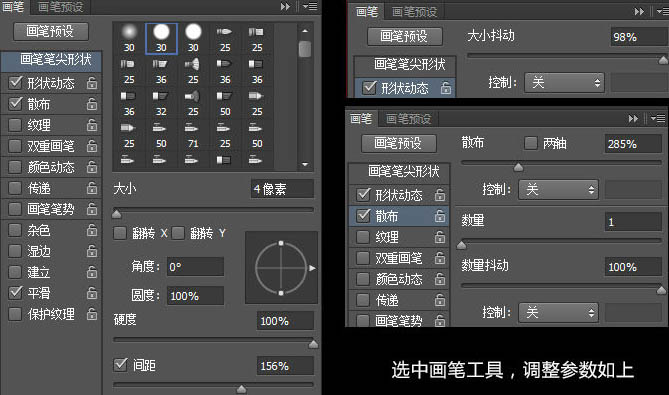Viewport: 669px width, 395px height.
Task: Select the soft round 30 brush tip
Action: [x=129, y=38]
